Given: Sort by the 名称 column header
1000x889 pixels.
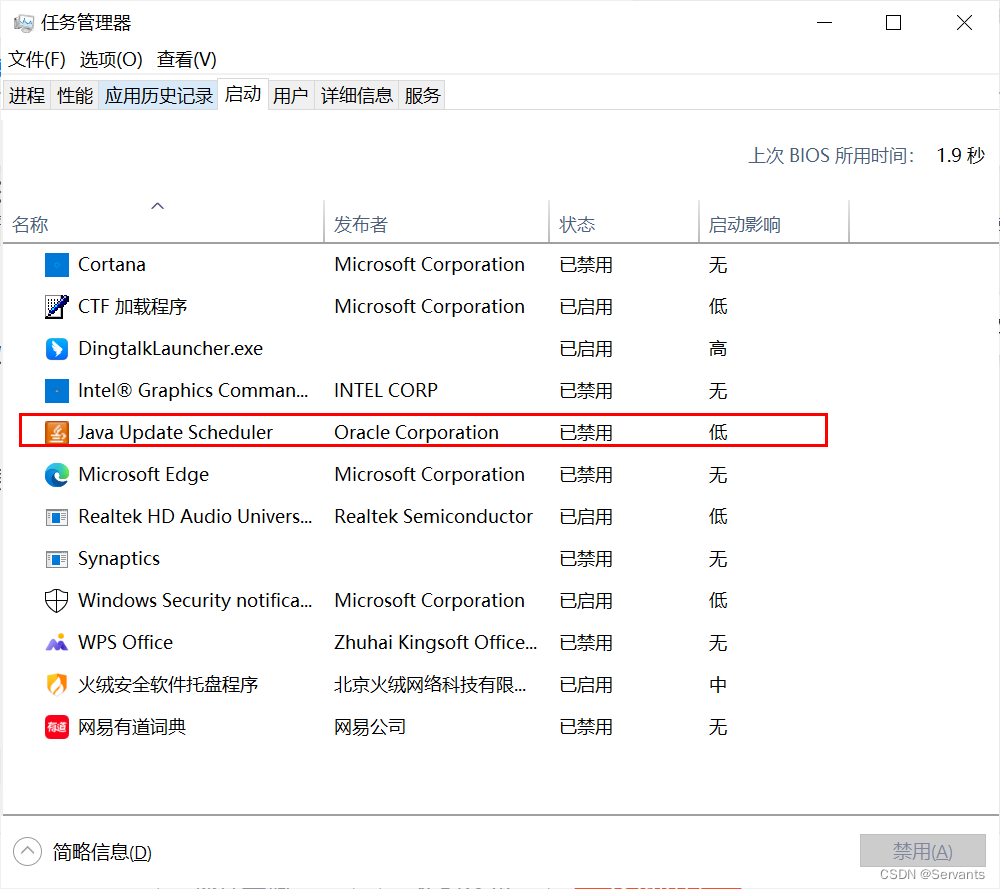Looking at the screenshot, I should click(x=163, y=222).
